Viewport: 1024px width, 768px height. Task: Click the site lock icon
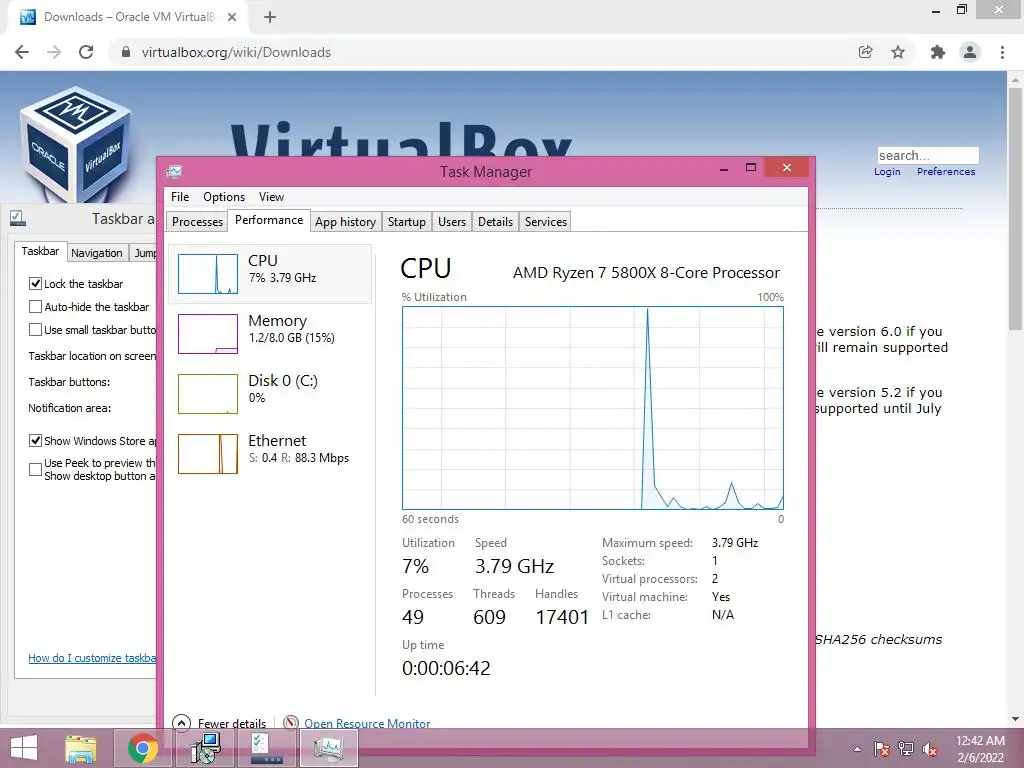(126, 52)
